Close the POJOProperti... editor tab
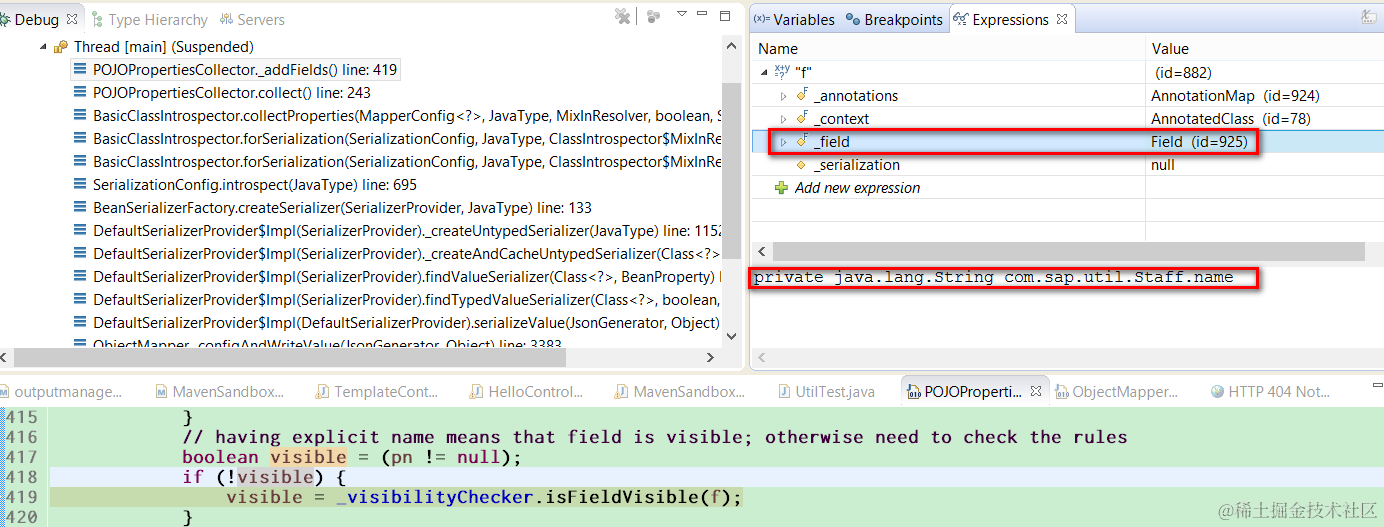1384x527 pixels. 1036,392
